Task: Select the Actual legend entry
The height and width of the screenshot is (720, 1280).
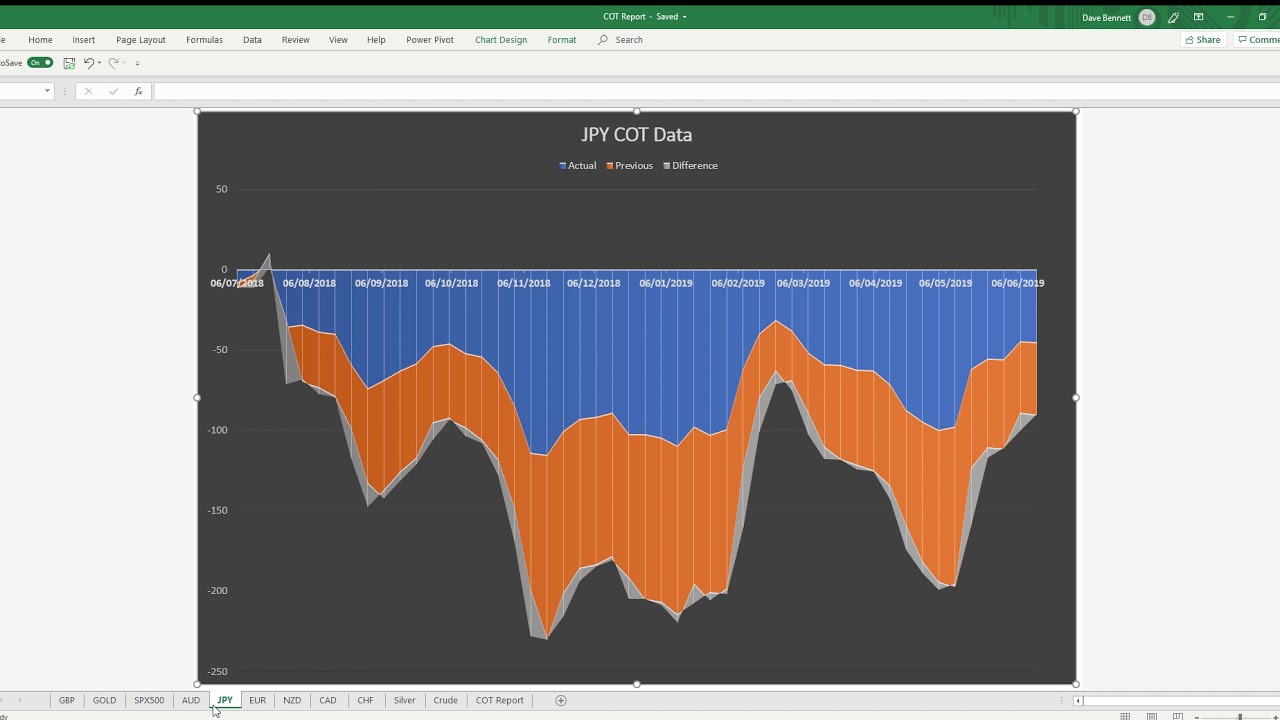Action: 578,166
